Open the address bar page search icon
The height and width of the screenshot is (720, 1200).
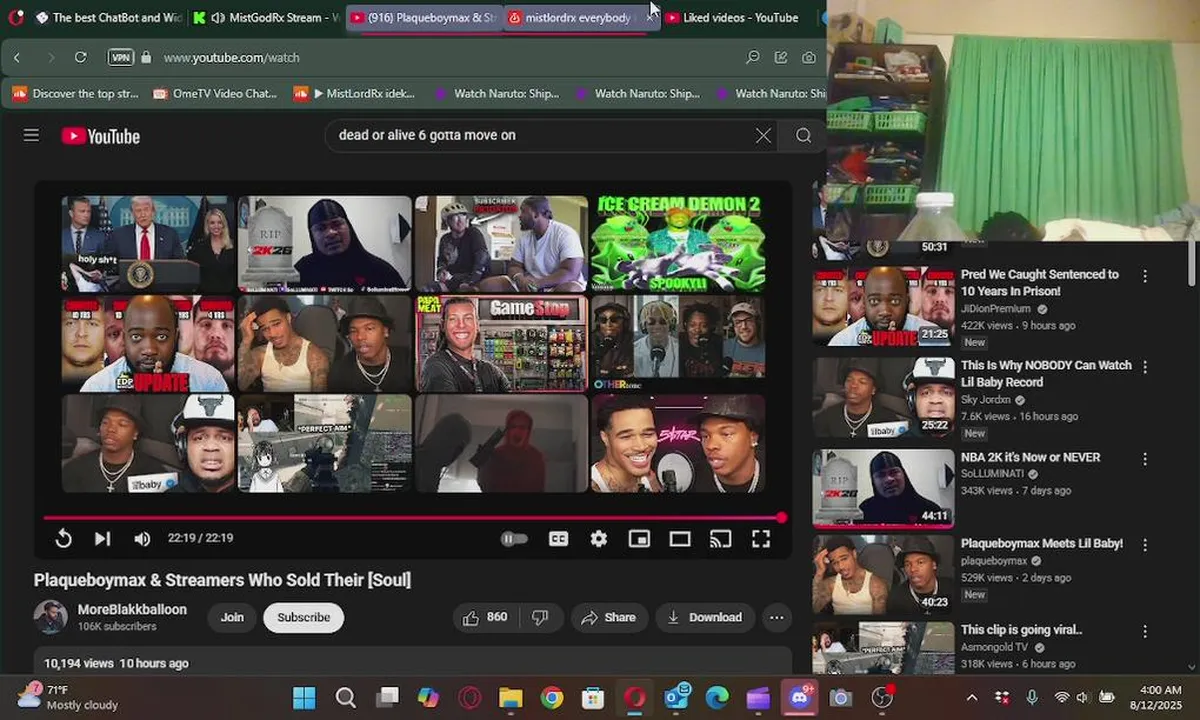click(x=753, y=57)
